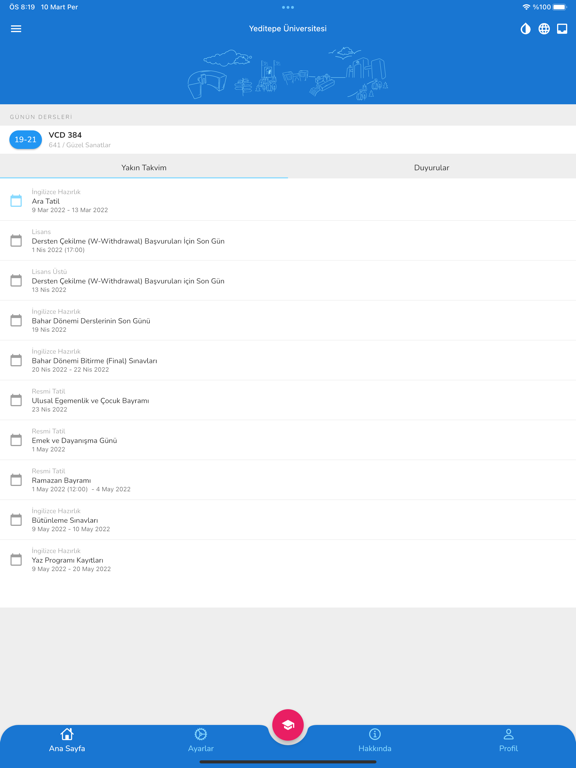Toggle the contrast theme icon
The width and height of the screenshot is (576, 768).
click(526, 29)
